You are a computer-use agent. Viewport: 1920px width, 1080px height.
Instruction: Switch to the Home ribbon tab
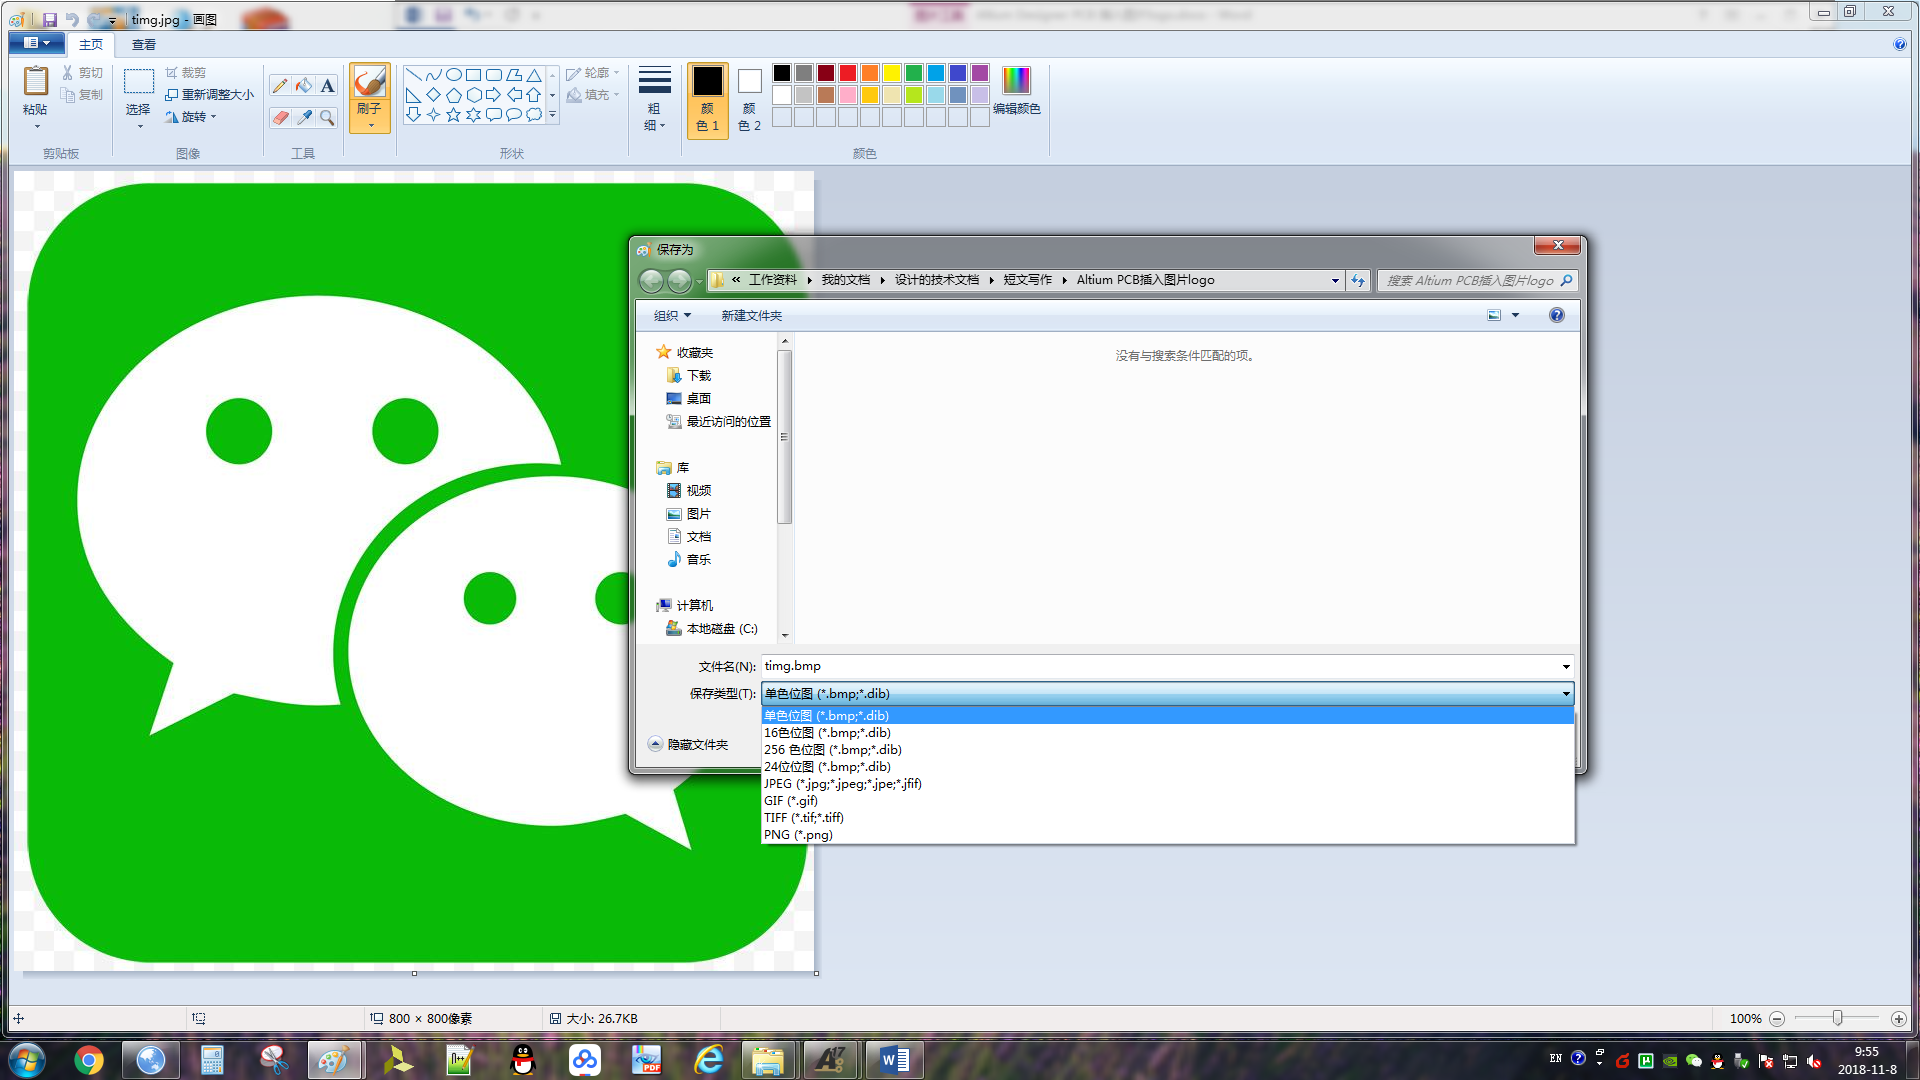91,44
